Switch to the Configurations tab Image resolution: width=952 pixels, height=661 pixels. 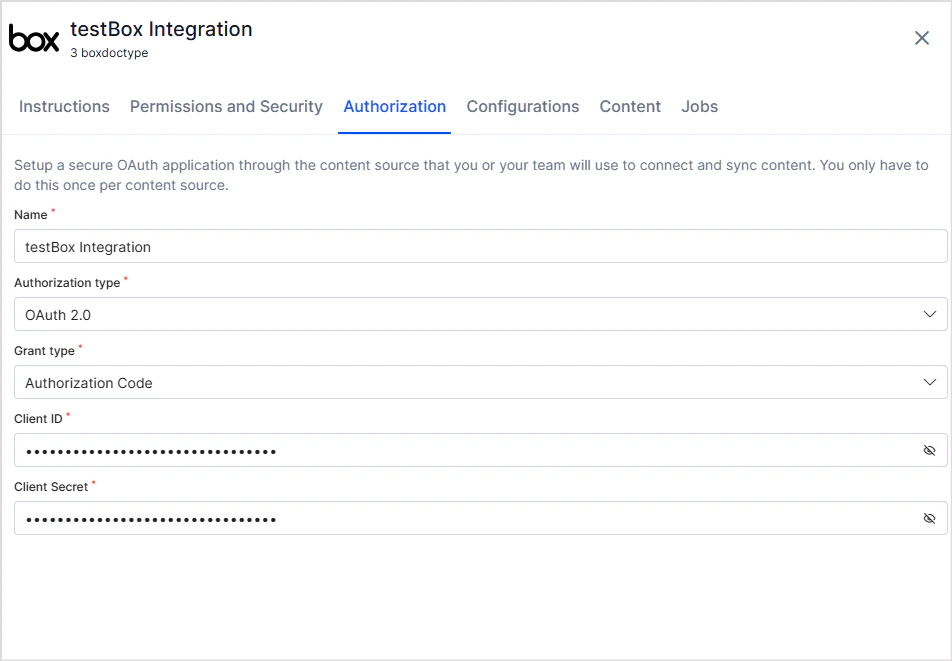click(x=522, y=107)
